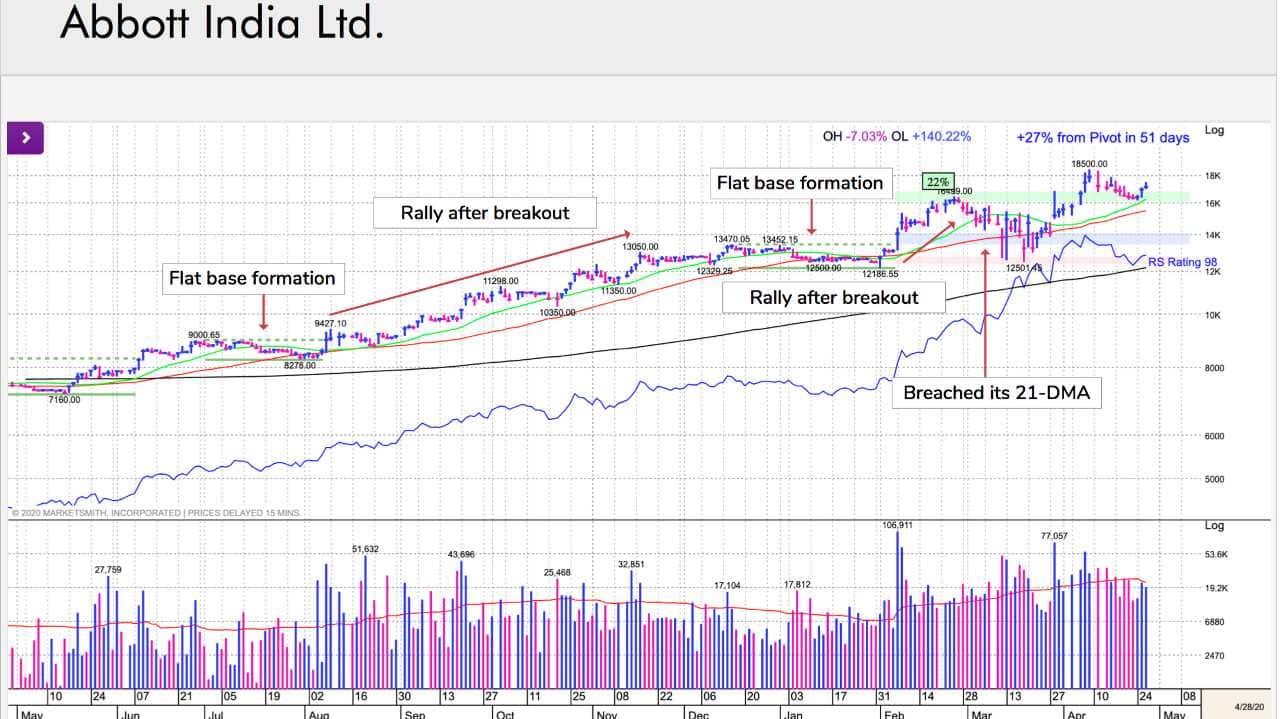Toggle the 'Log' scale label on price chart
This screenshot has width=1280, height=719.
pos(1214,130)
